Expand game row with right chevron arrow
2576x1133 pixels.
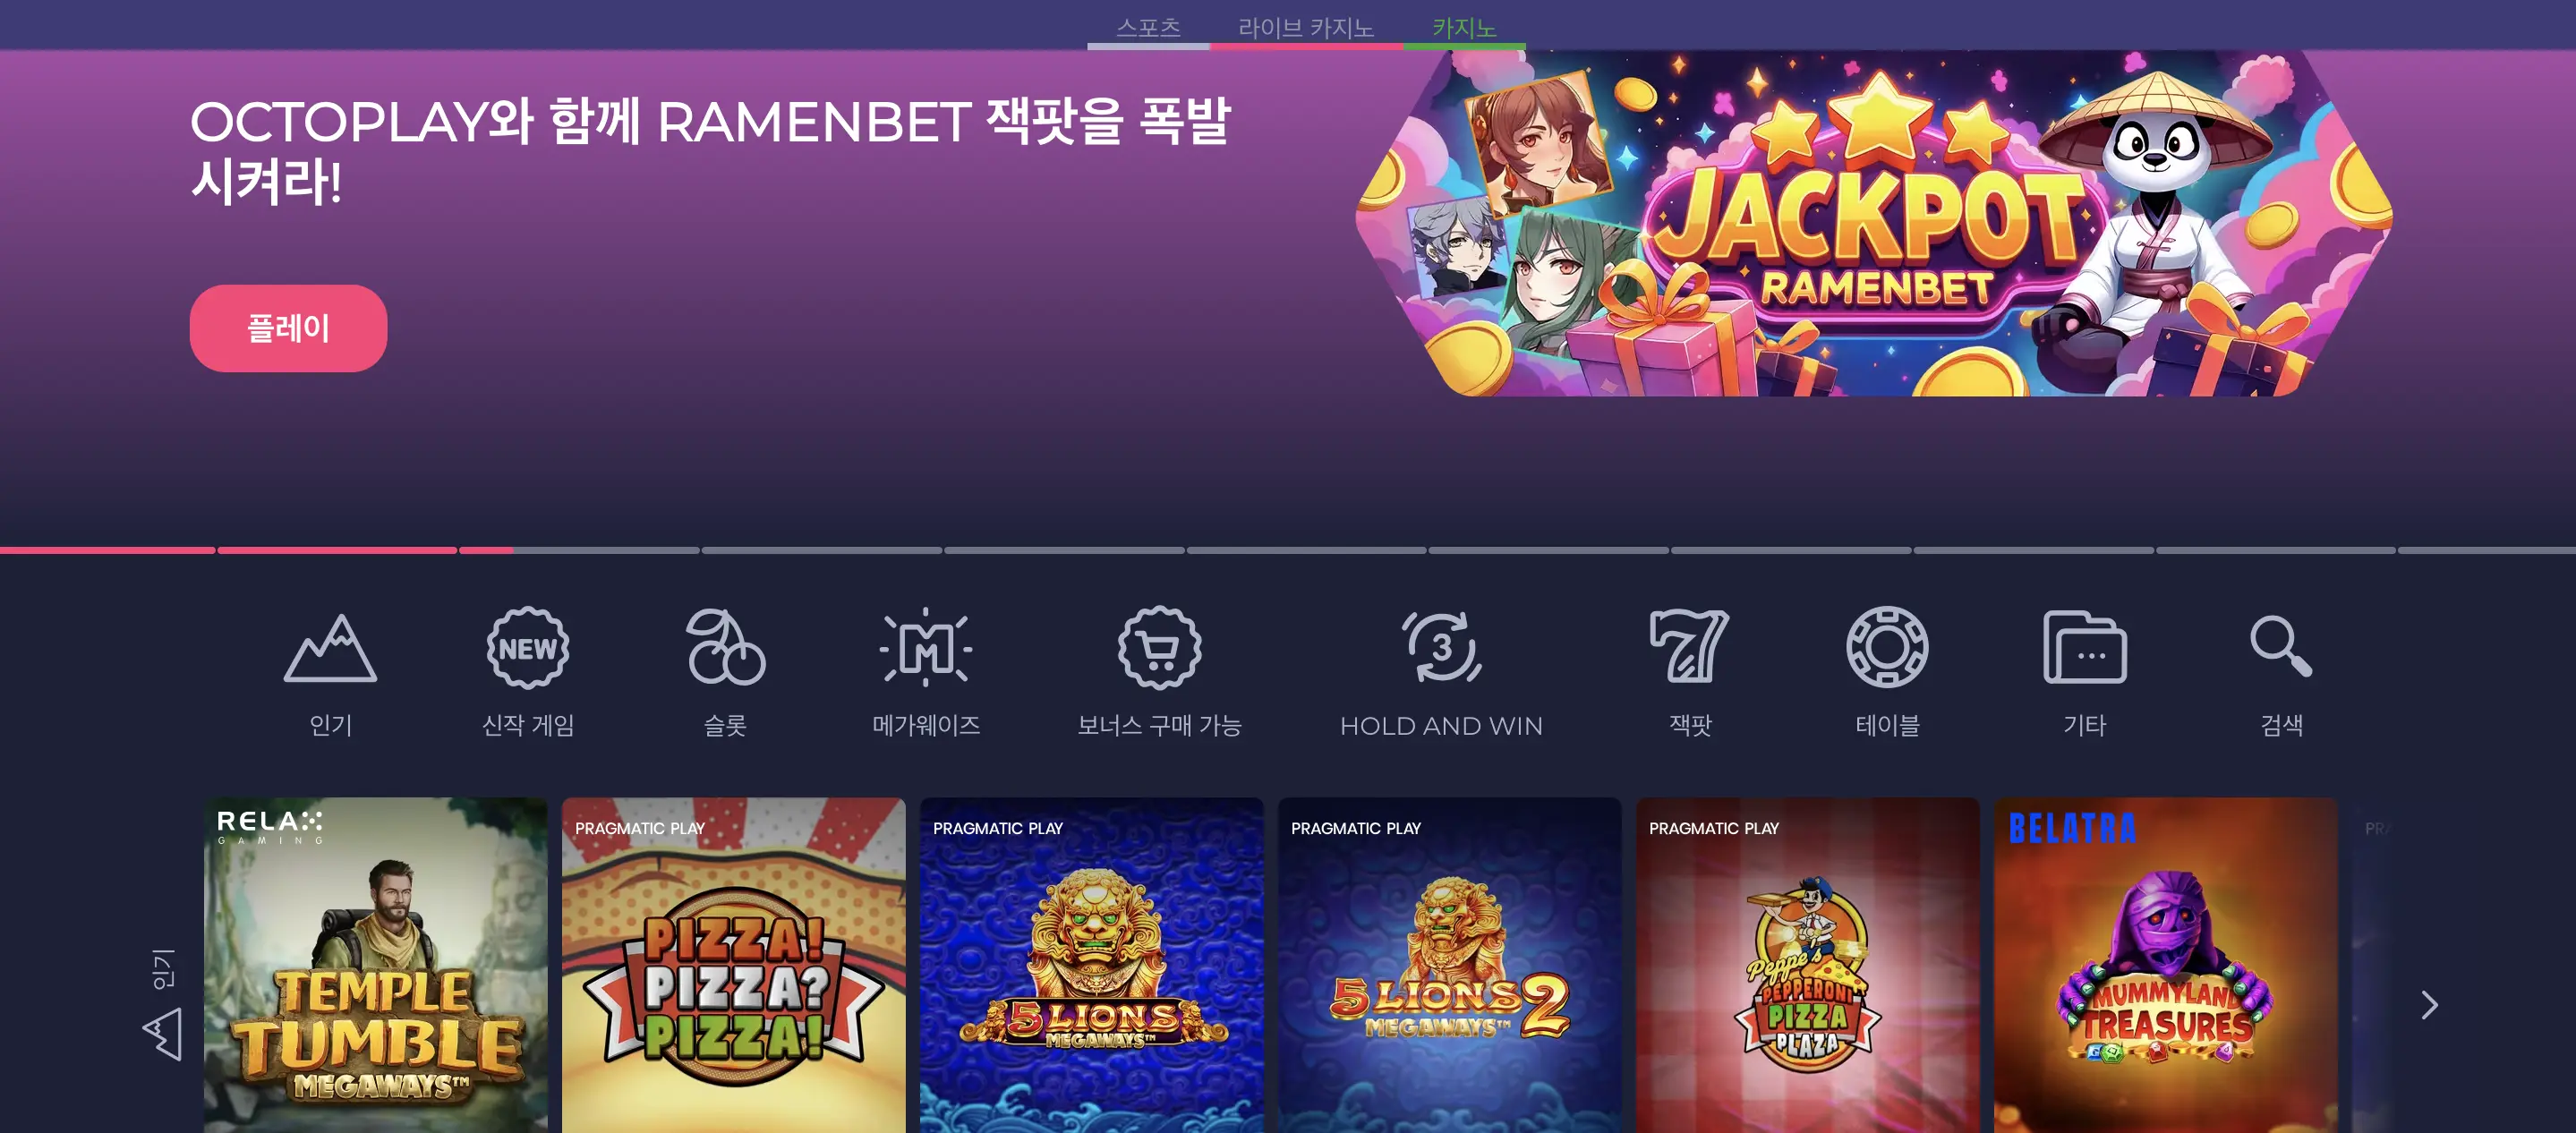click(2429, 1005)
